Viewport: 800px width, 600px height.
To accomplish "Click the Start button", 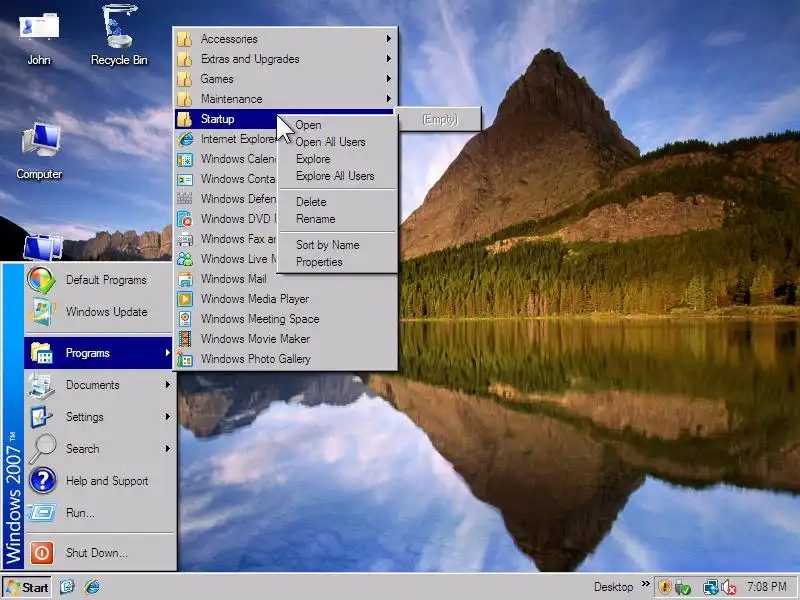I will click(x=27, y=587).
